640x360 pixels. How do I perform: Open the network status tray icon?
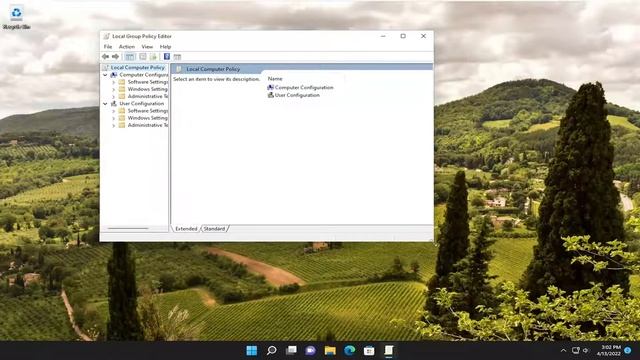click(576, 351)
